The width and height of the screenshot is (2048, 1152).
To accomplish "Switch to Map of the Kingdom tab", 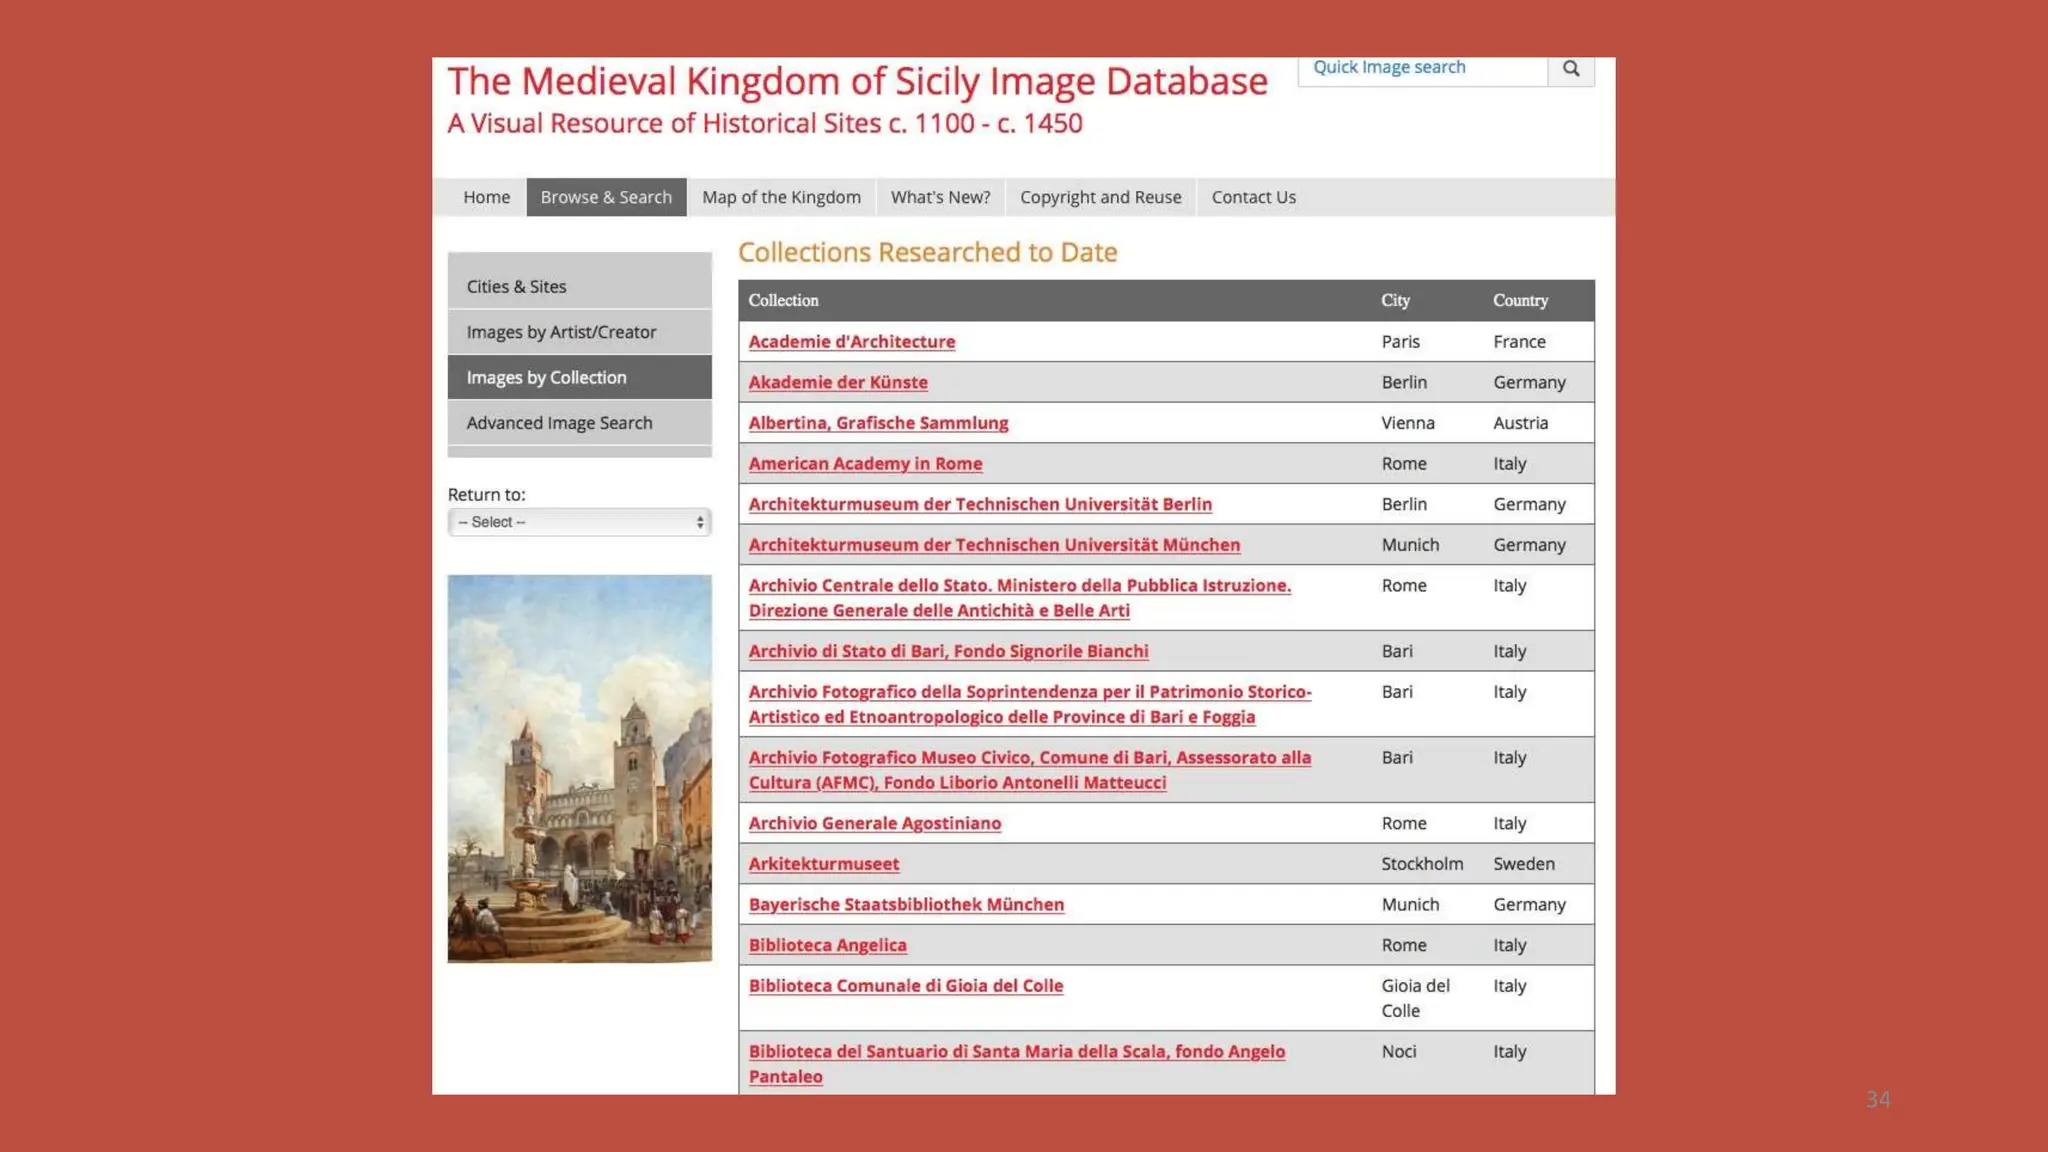I will (781, 197).
